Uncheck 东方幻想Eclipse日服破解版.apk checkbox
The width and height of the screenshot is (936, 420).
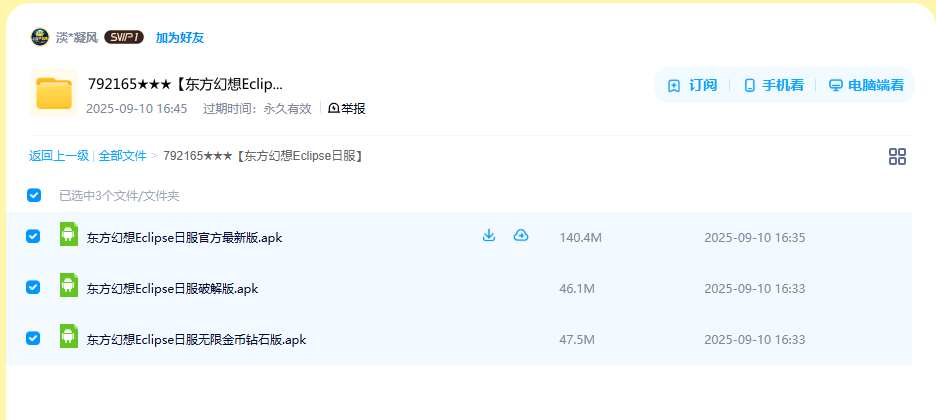[33, 288]
